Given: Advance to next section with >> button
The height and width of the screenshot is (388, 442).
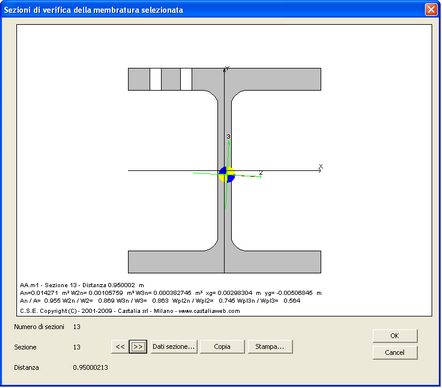Looking at the screenshot, I should (138, 347).
